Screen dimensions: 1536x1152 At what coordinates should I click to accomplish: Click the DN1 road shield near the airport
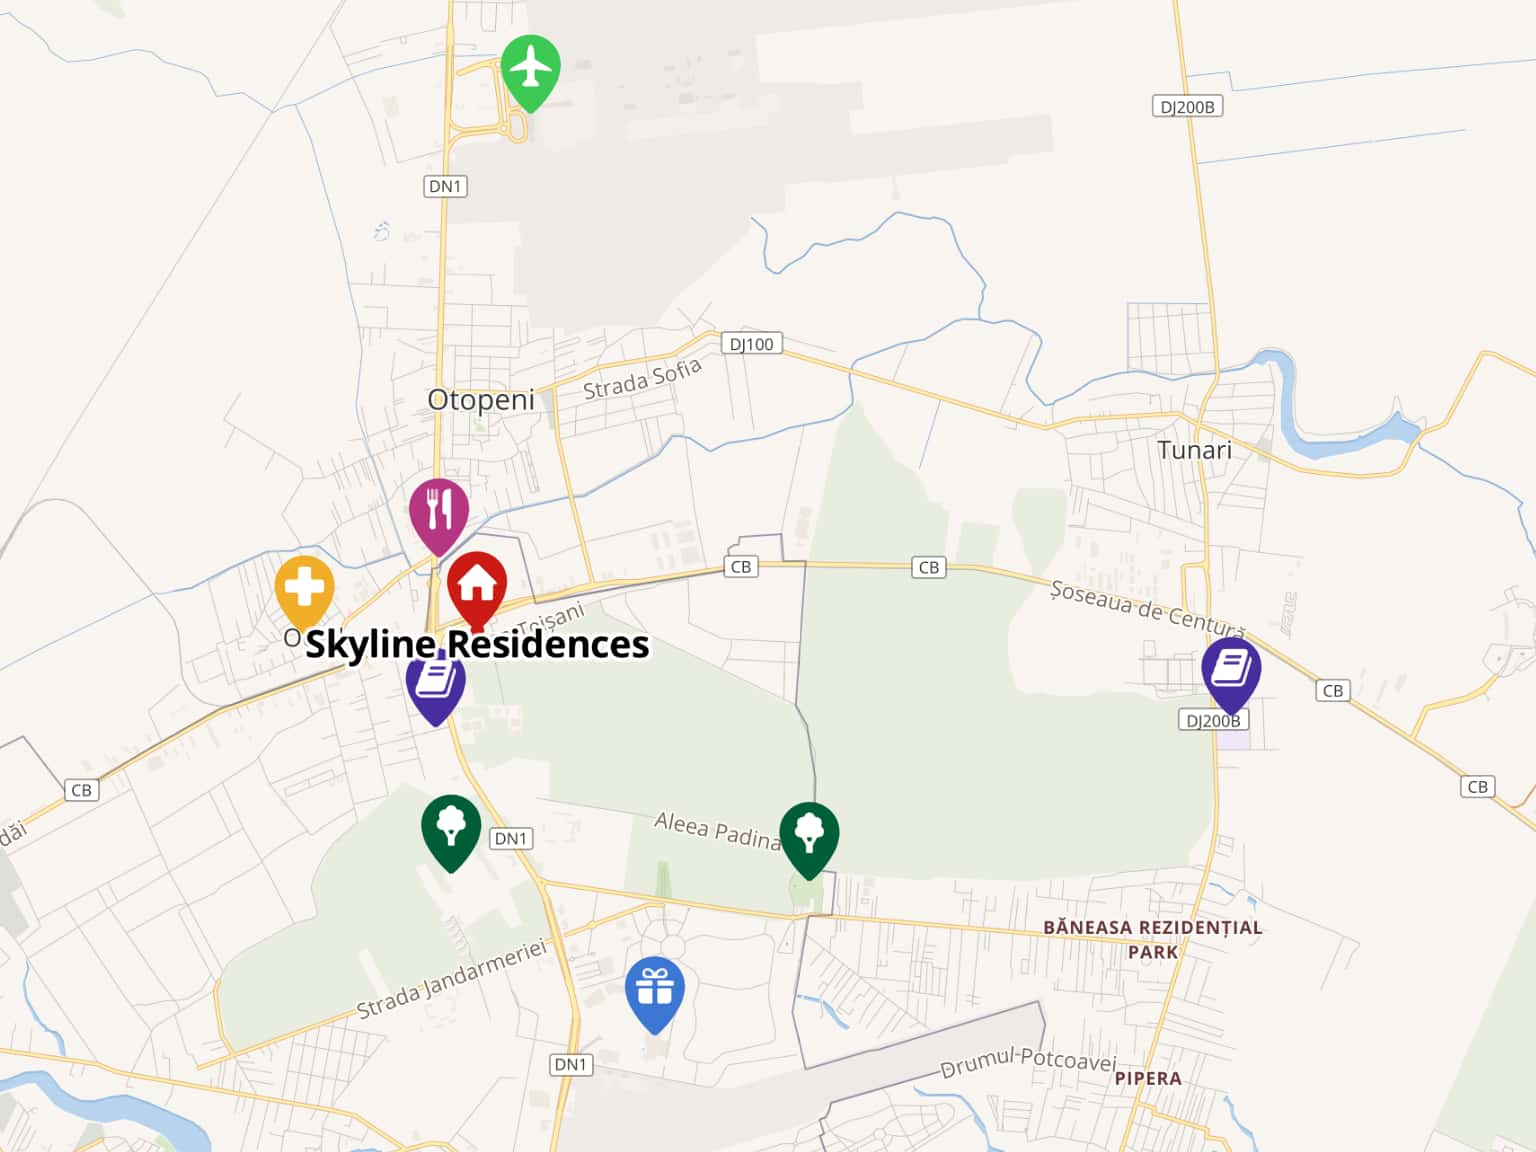[445, 186]
